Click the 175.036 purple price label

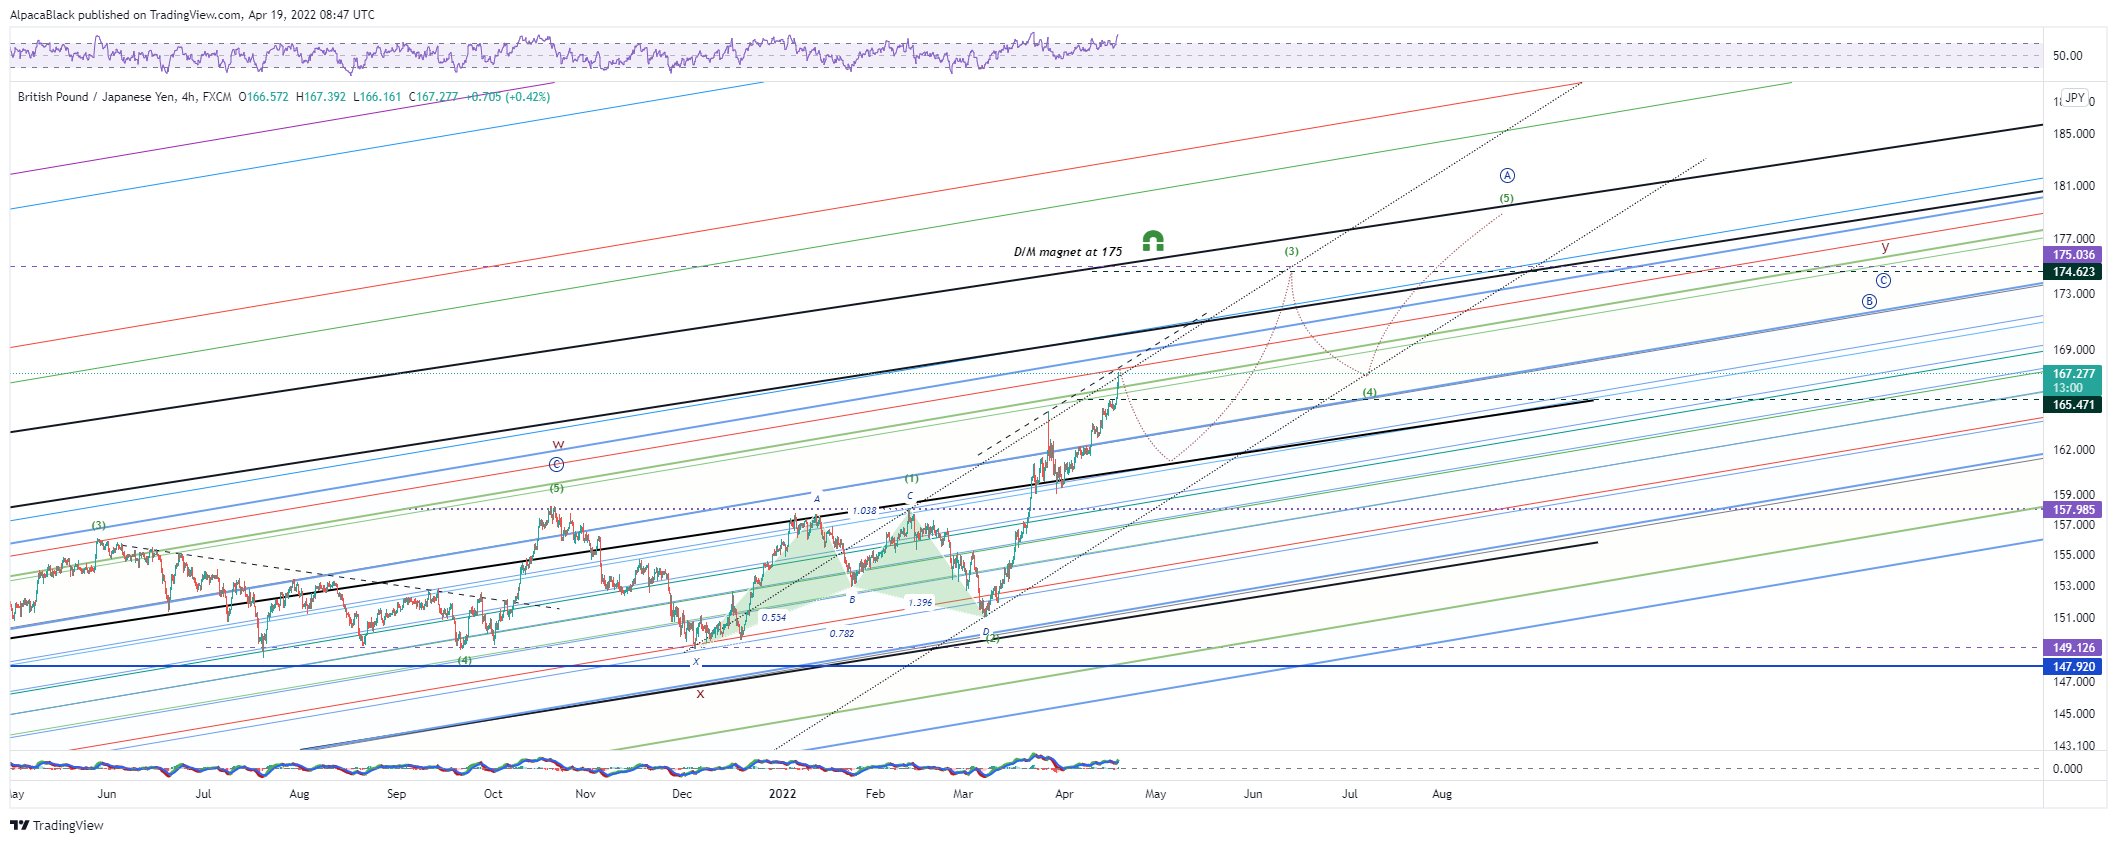pyautogui.click(x=2073, y=255)
